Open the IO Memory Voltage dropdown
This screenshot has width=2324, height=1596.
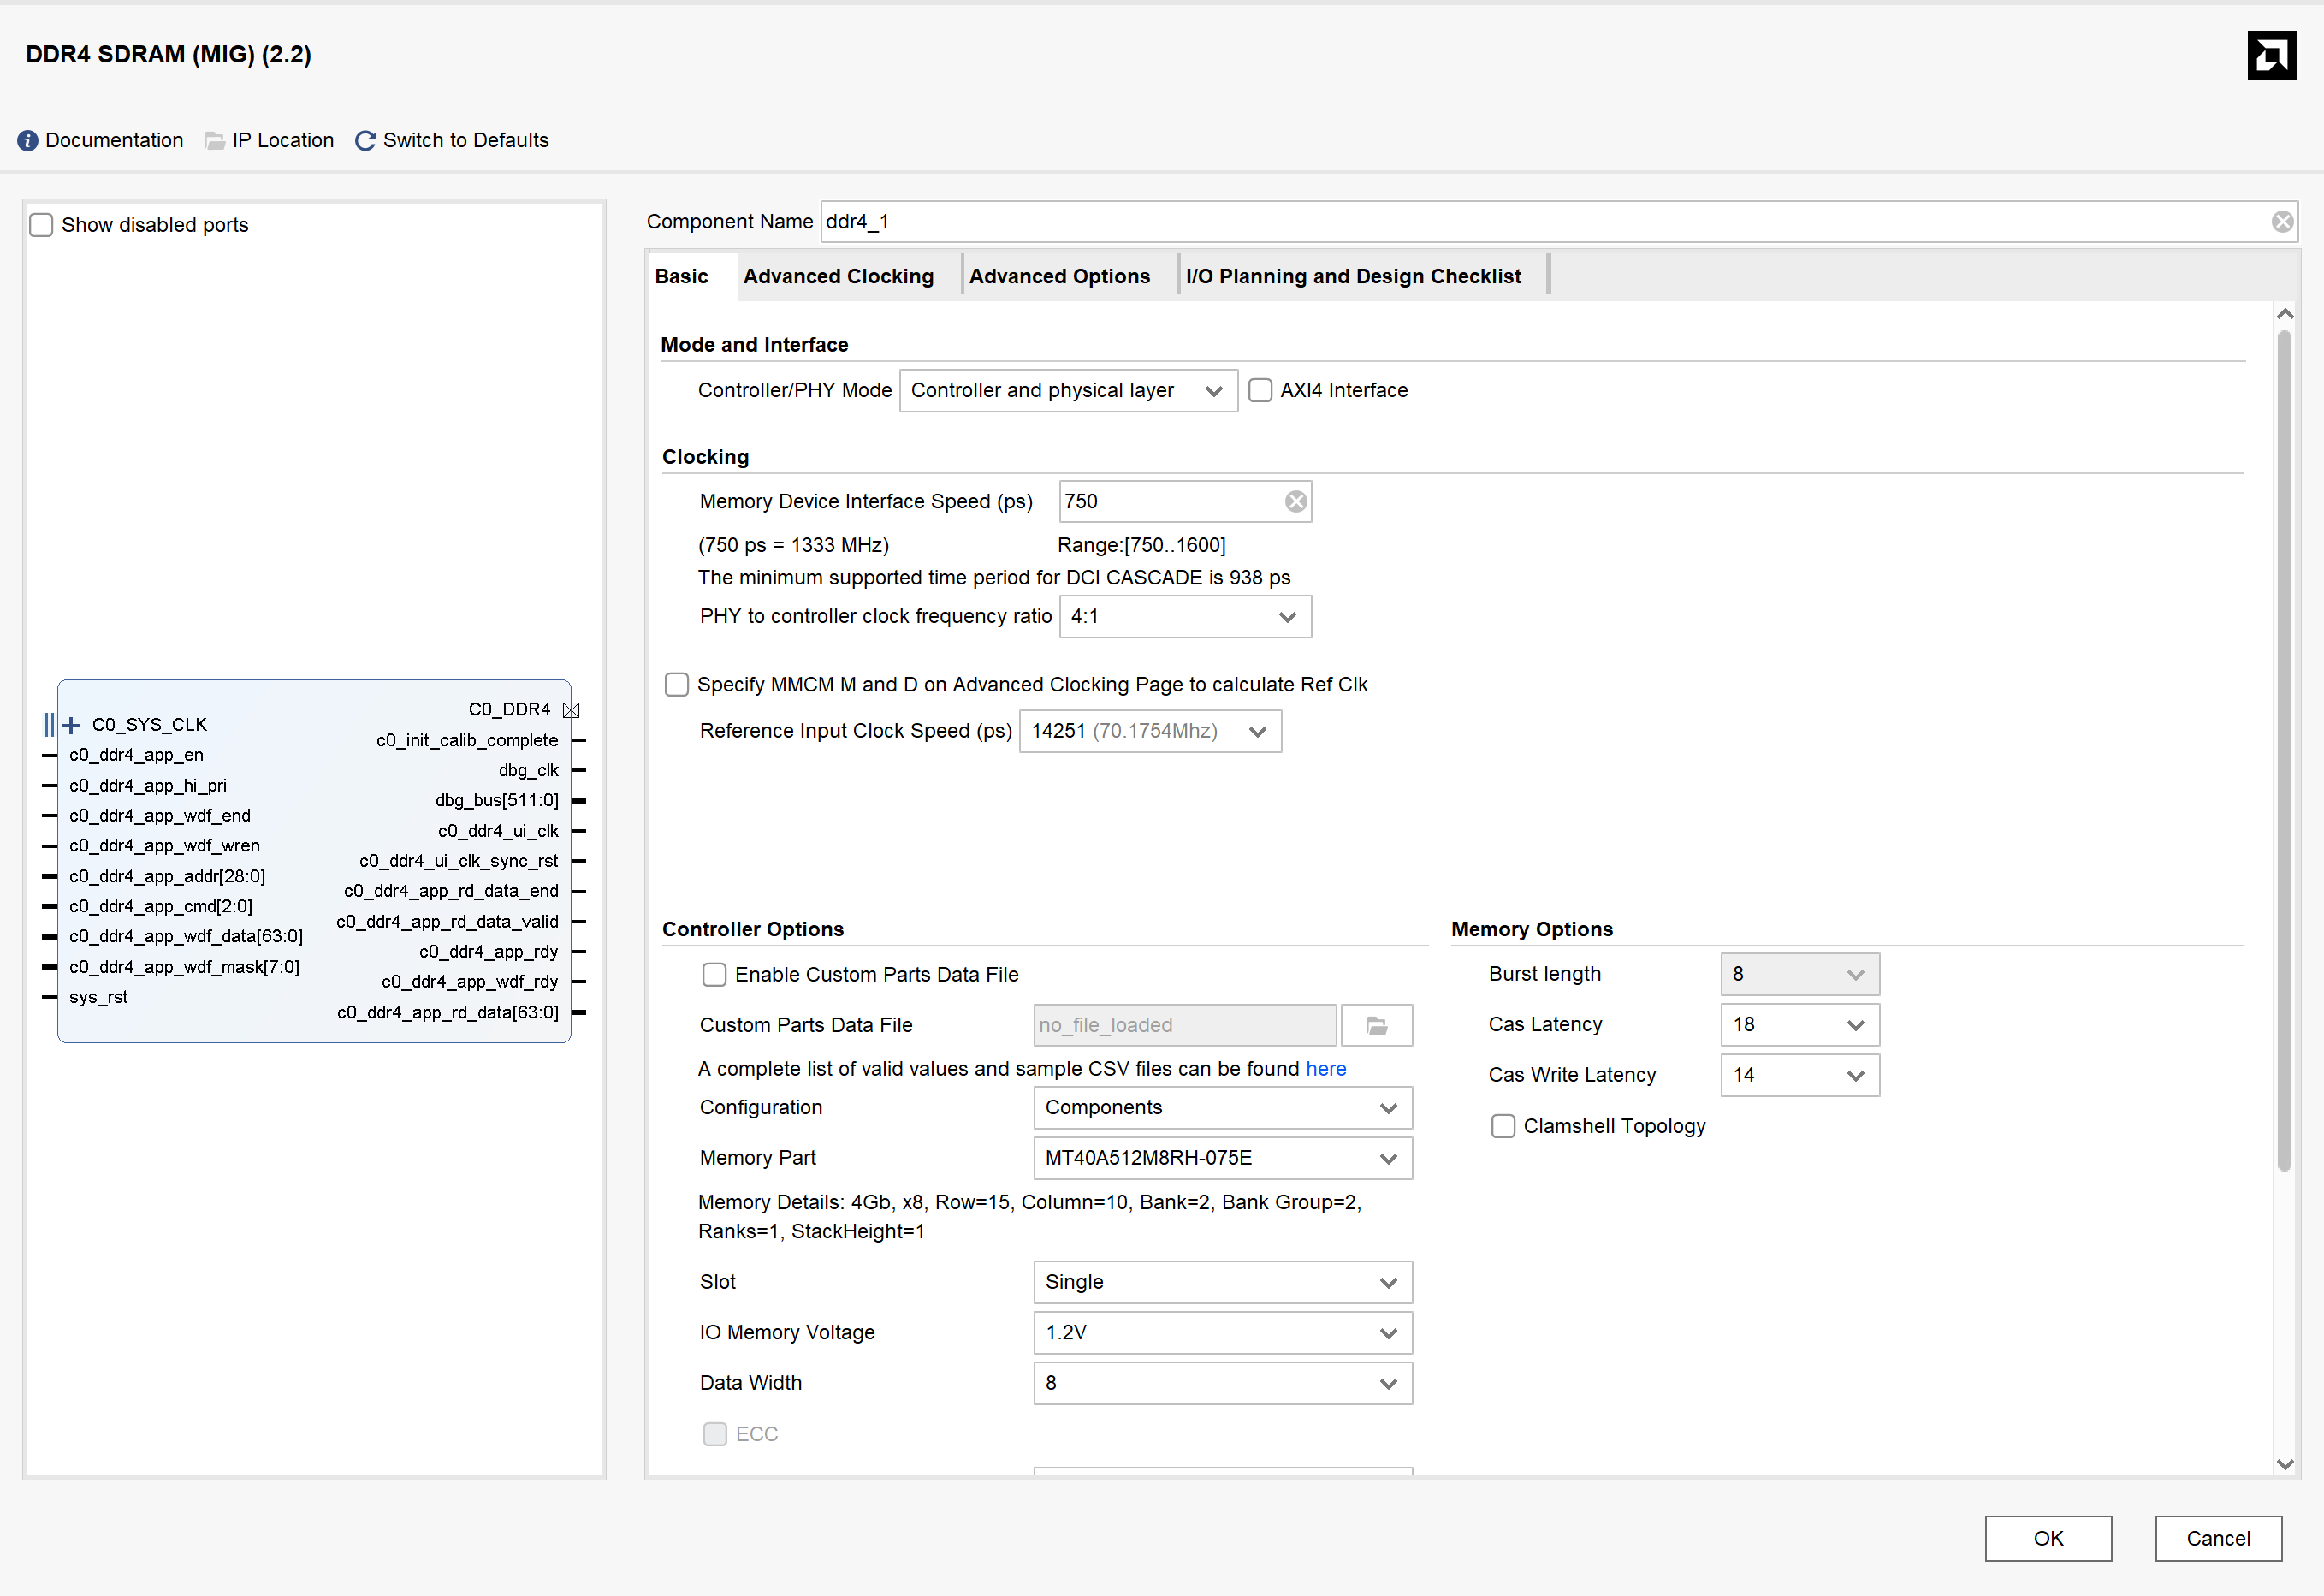point(1222,1333)
